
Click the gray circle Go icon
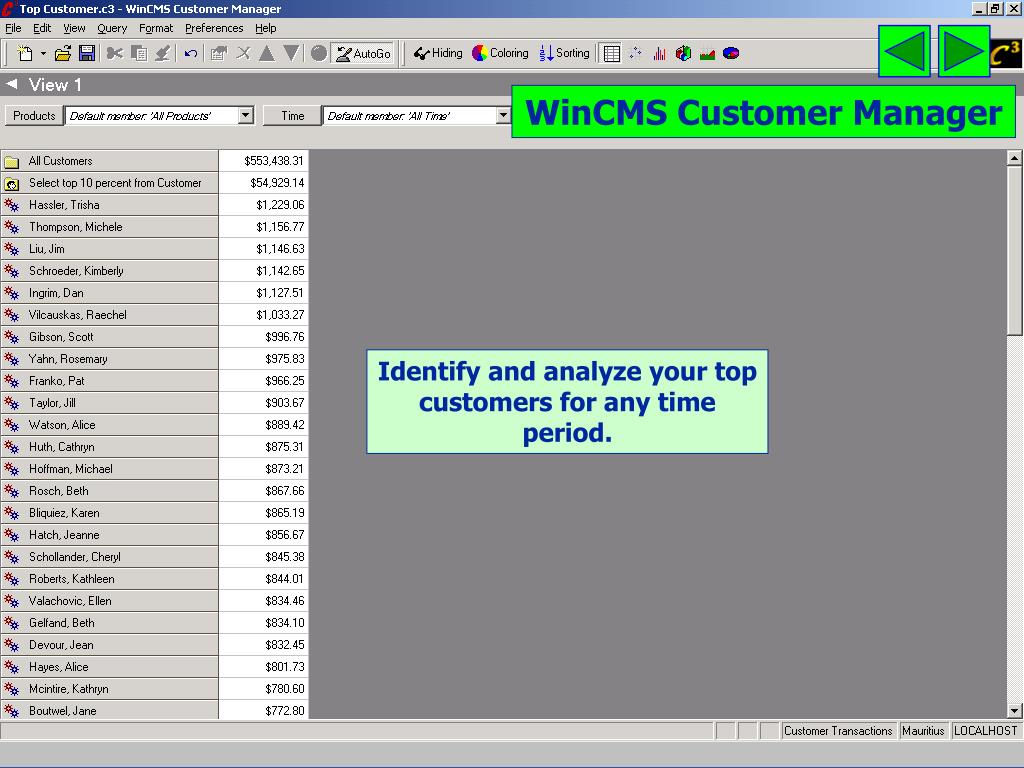point(319,54)
